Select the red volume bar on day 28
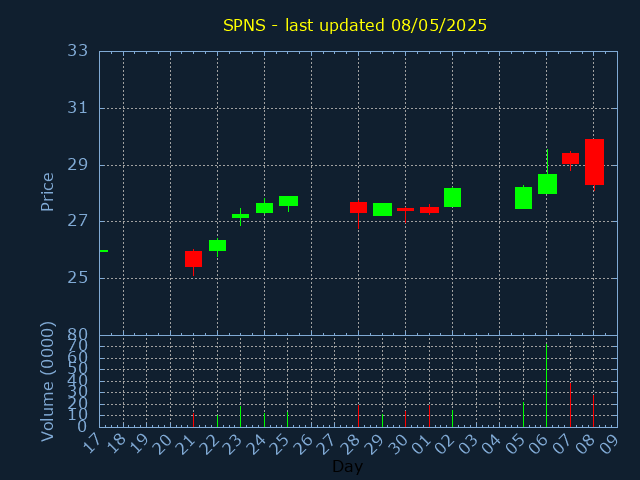 [x=358, y=416]
